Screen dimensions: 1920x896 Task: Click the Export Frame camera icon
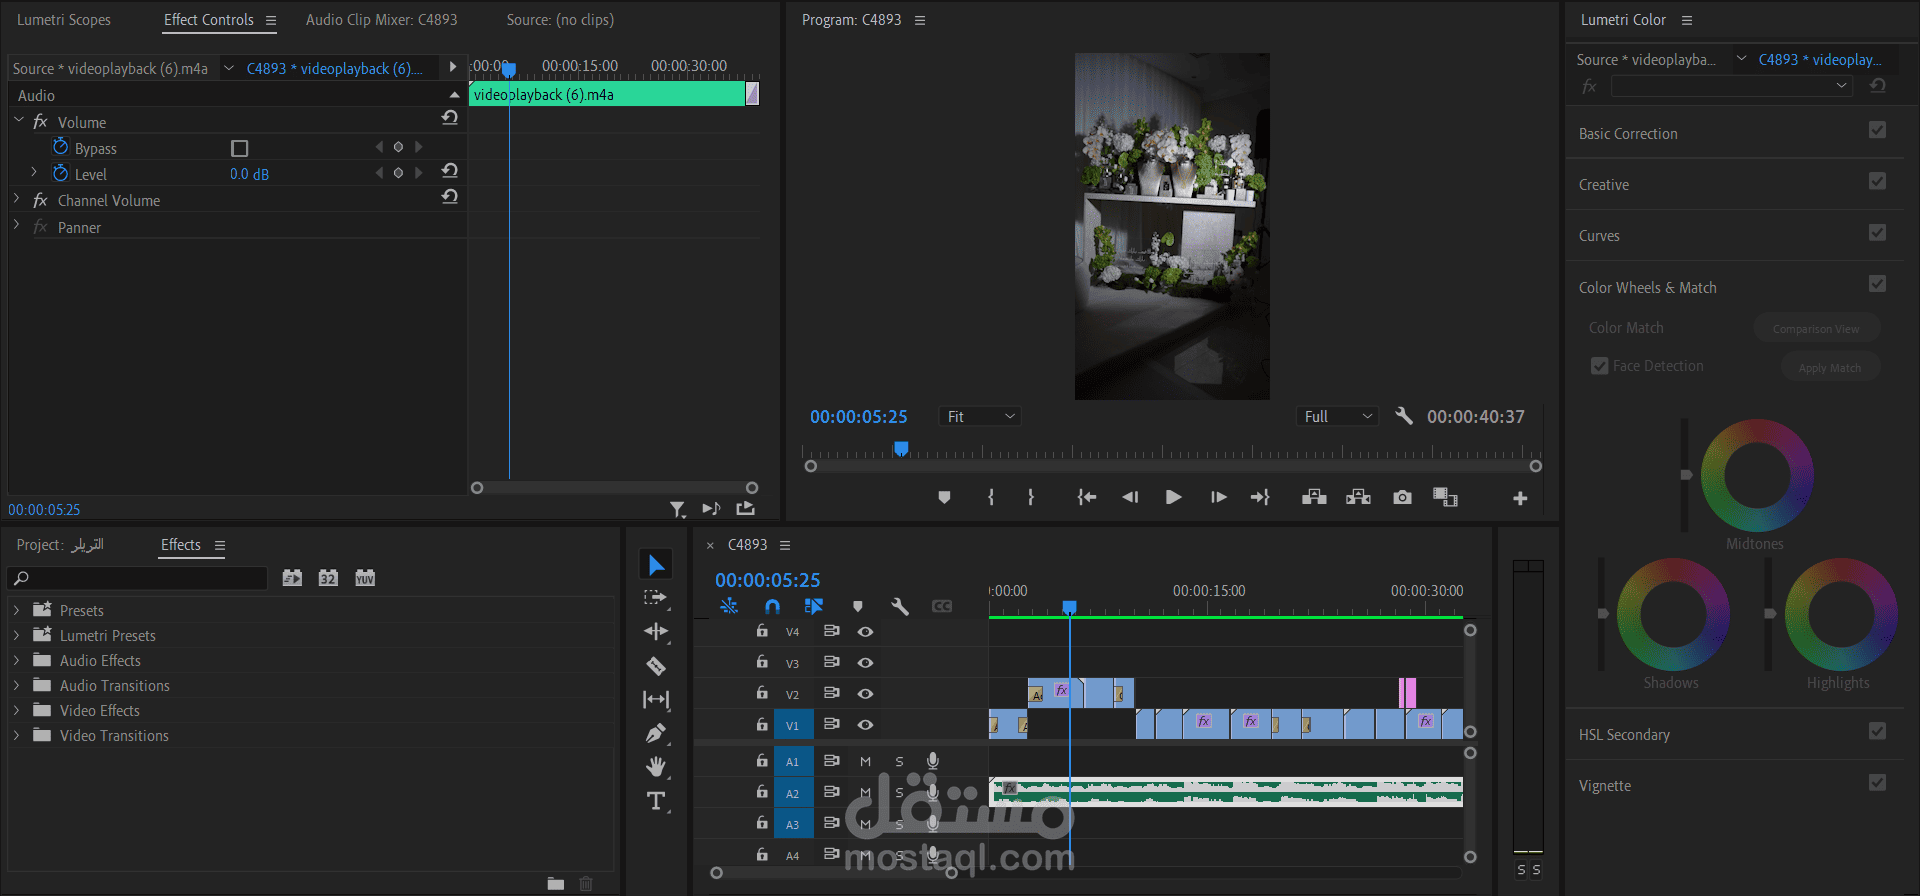point(1402,497)
